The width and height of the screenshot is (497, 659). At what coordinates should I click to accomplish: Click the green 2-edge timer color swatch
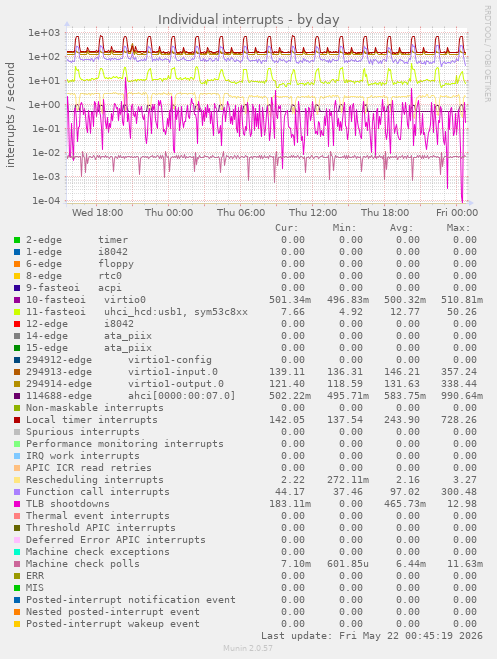17,240
